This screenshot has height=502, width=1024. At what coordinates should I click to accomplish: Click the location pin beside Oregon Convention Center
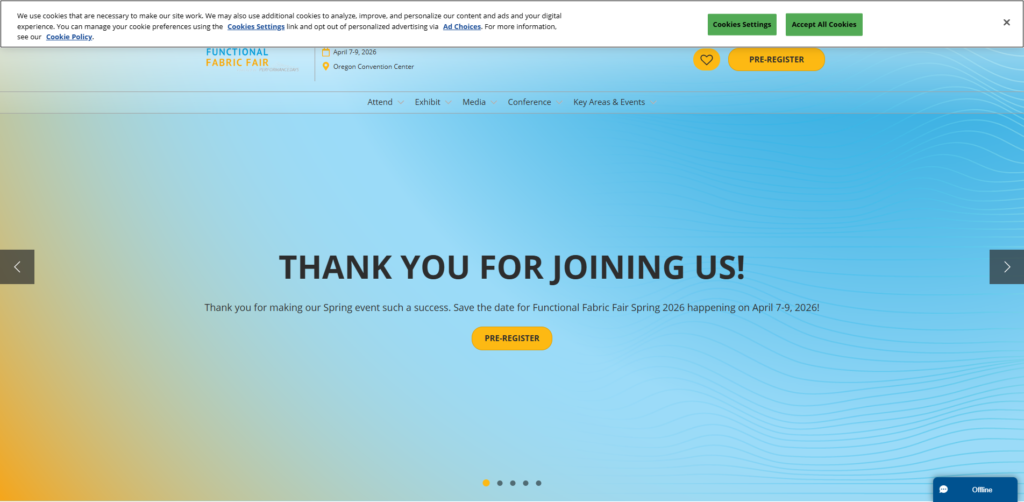(326, 67)
